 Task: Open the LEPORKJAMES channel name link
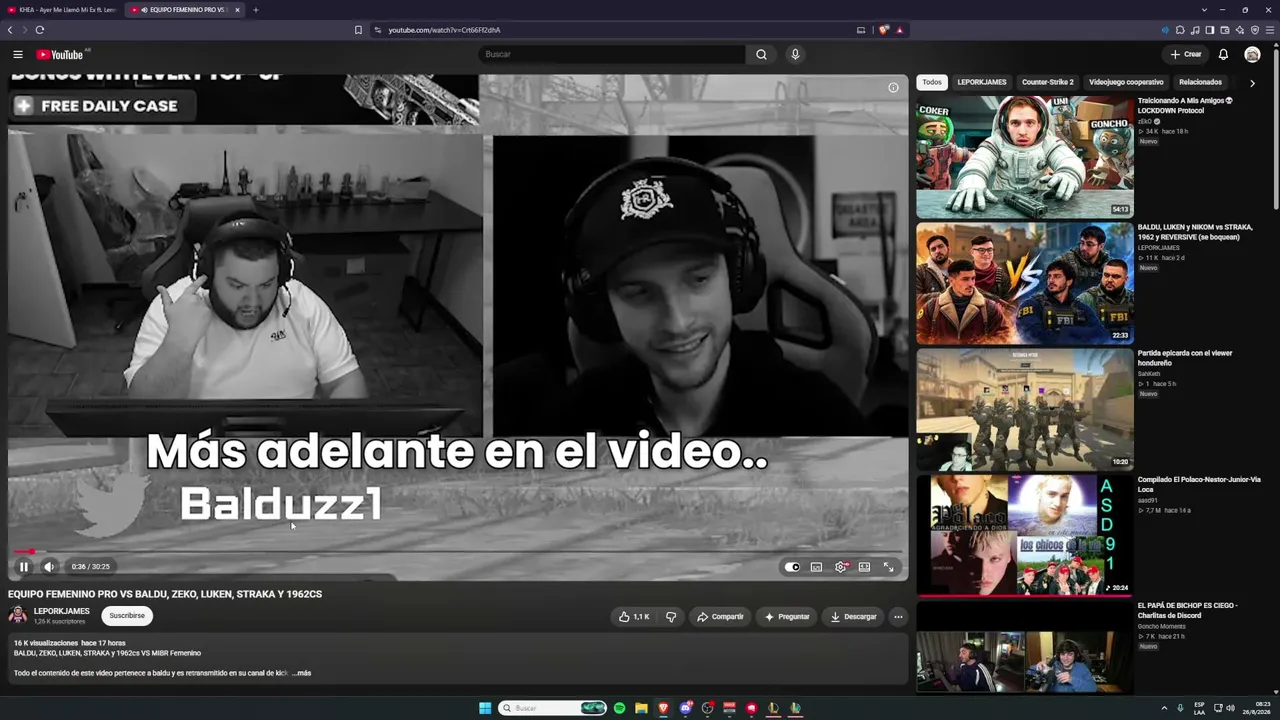click(62, 611)
